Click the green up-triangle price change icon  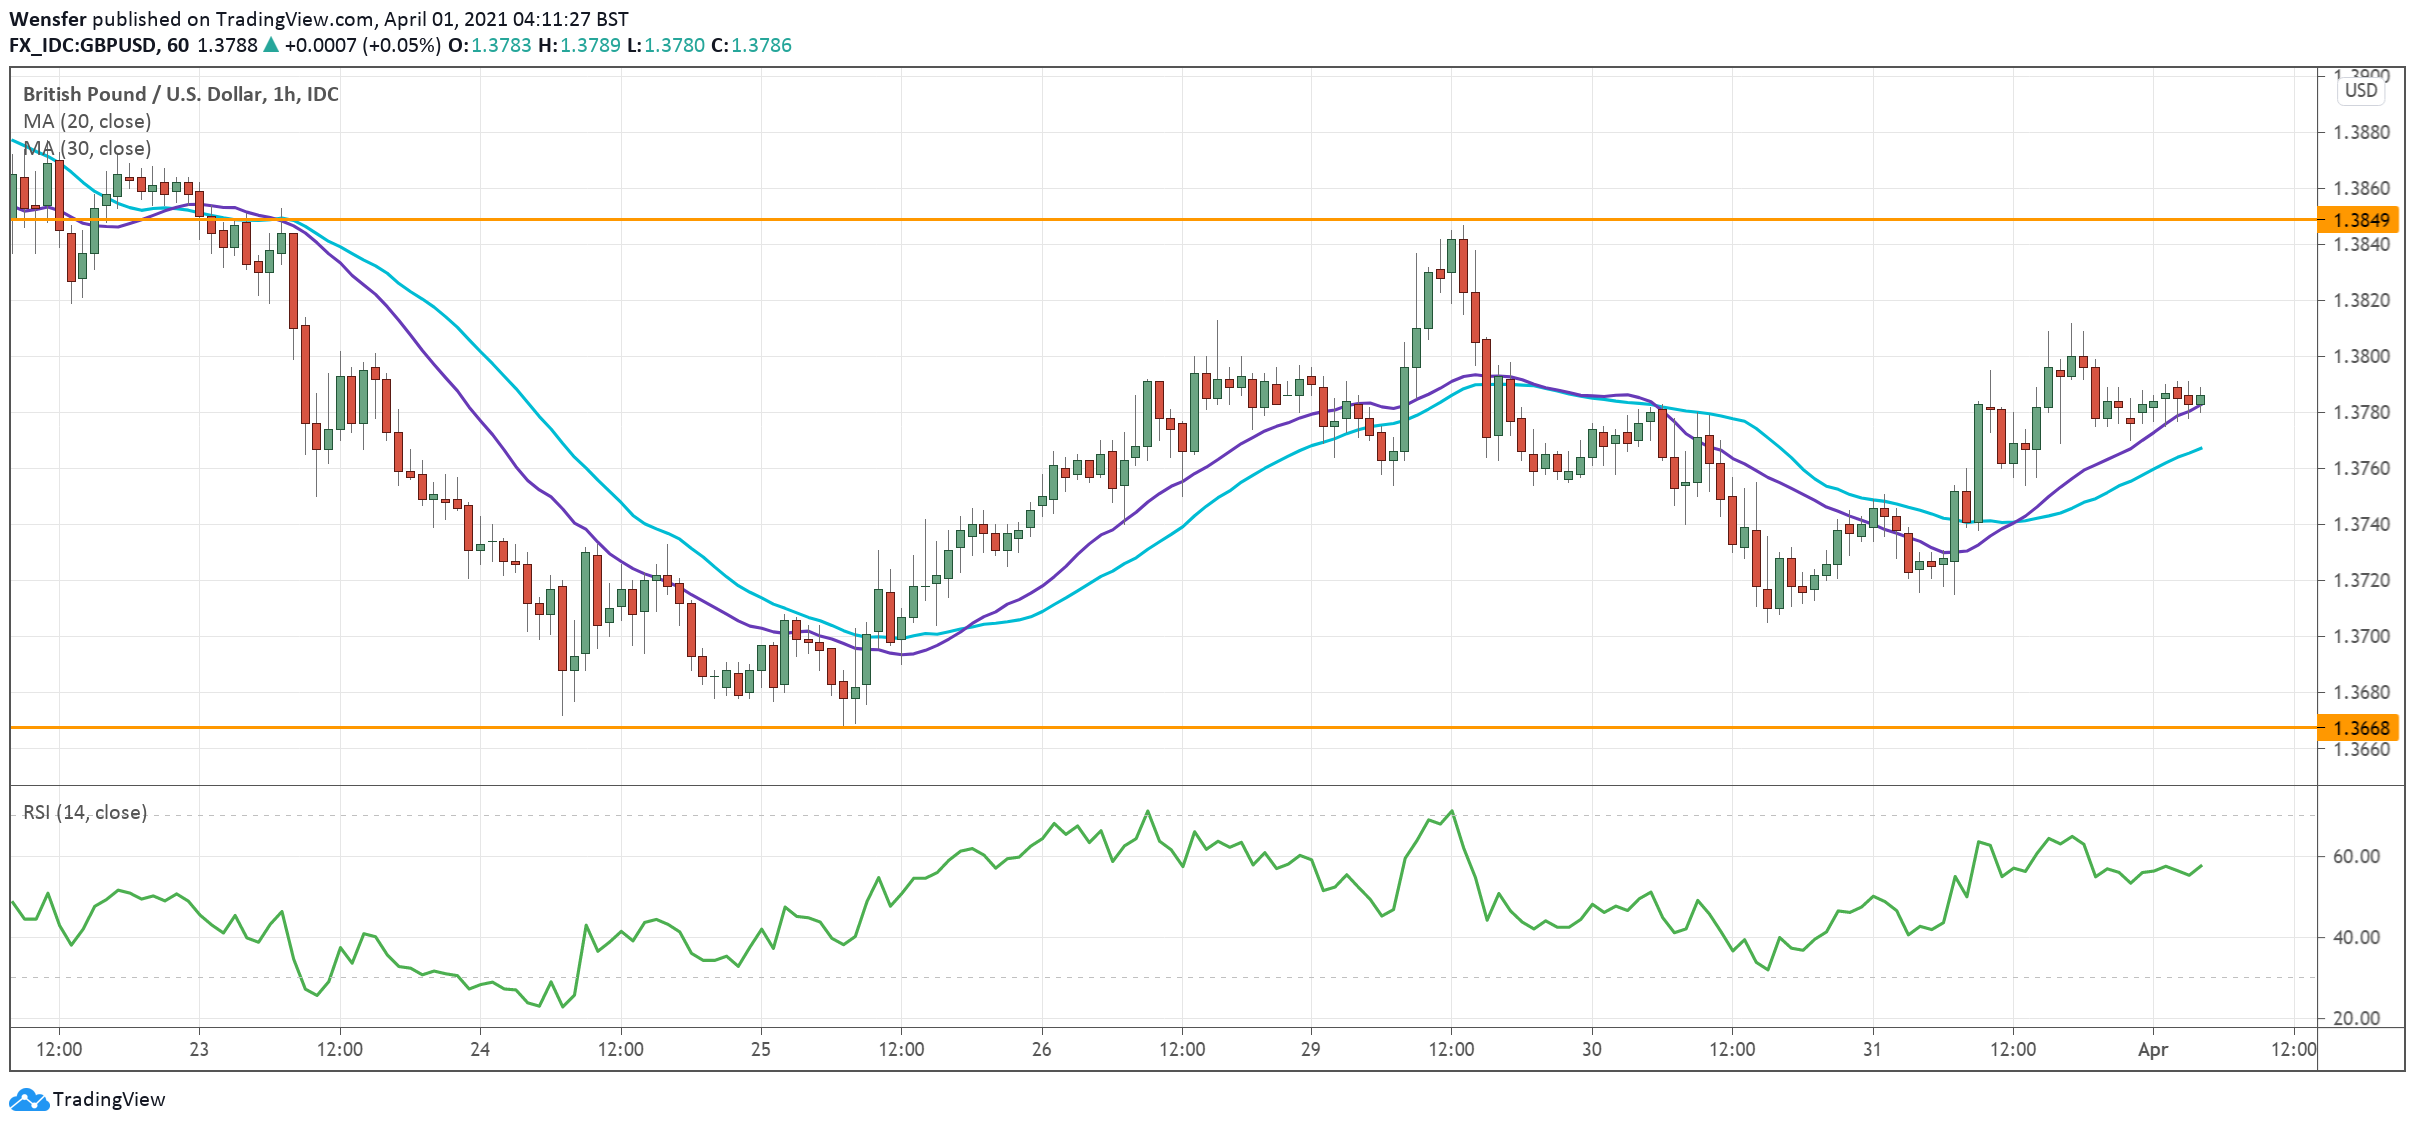click(270, 46)
